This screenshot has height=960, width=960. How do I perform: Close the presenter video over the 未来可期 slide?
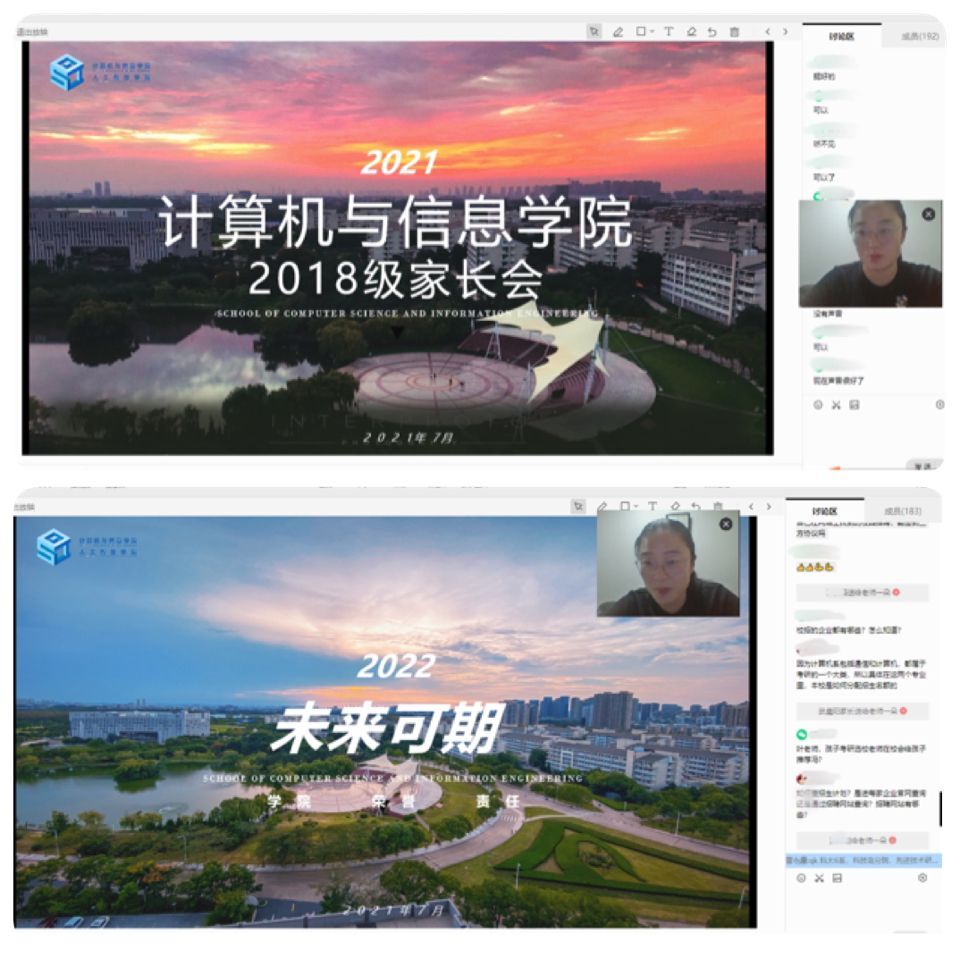[x=726, y=524]
